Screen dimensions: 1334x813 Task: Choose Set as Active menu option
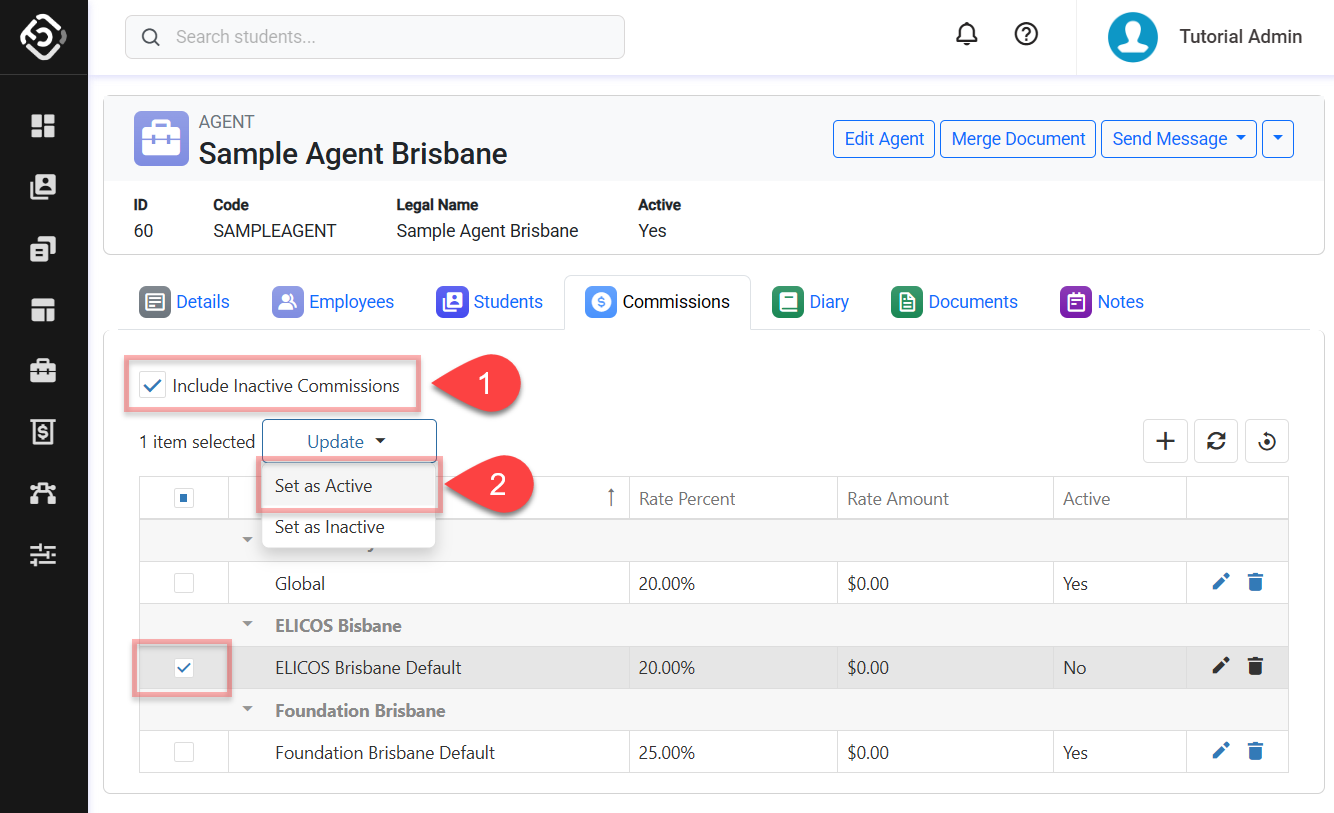tap(324, 486)
